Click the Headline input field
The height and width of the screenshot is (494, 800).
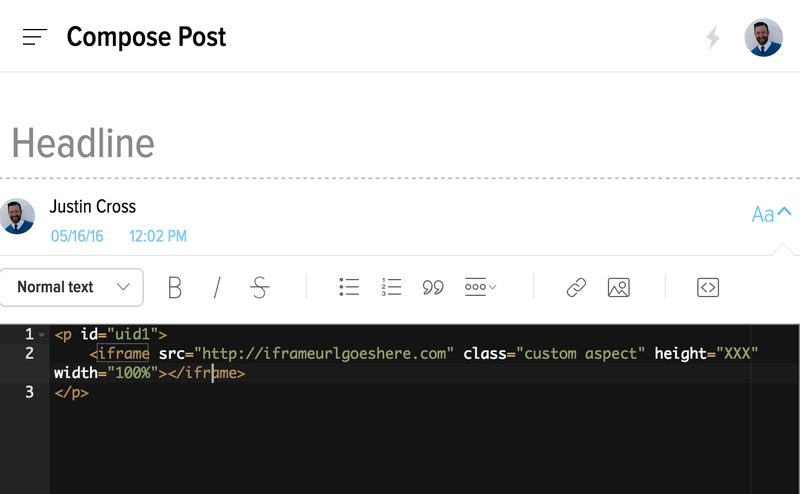[x=400, y=143]
